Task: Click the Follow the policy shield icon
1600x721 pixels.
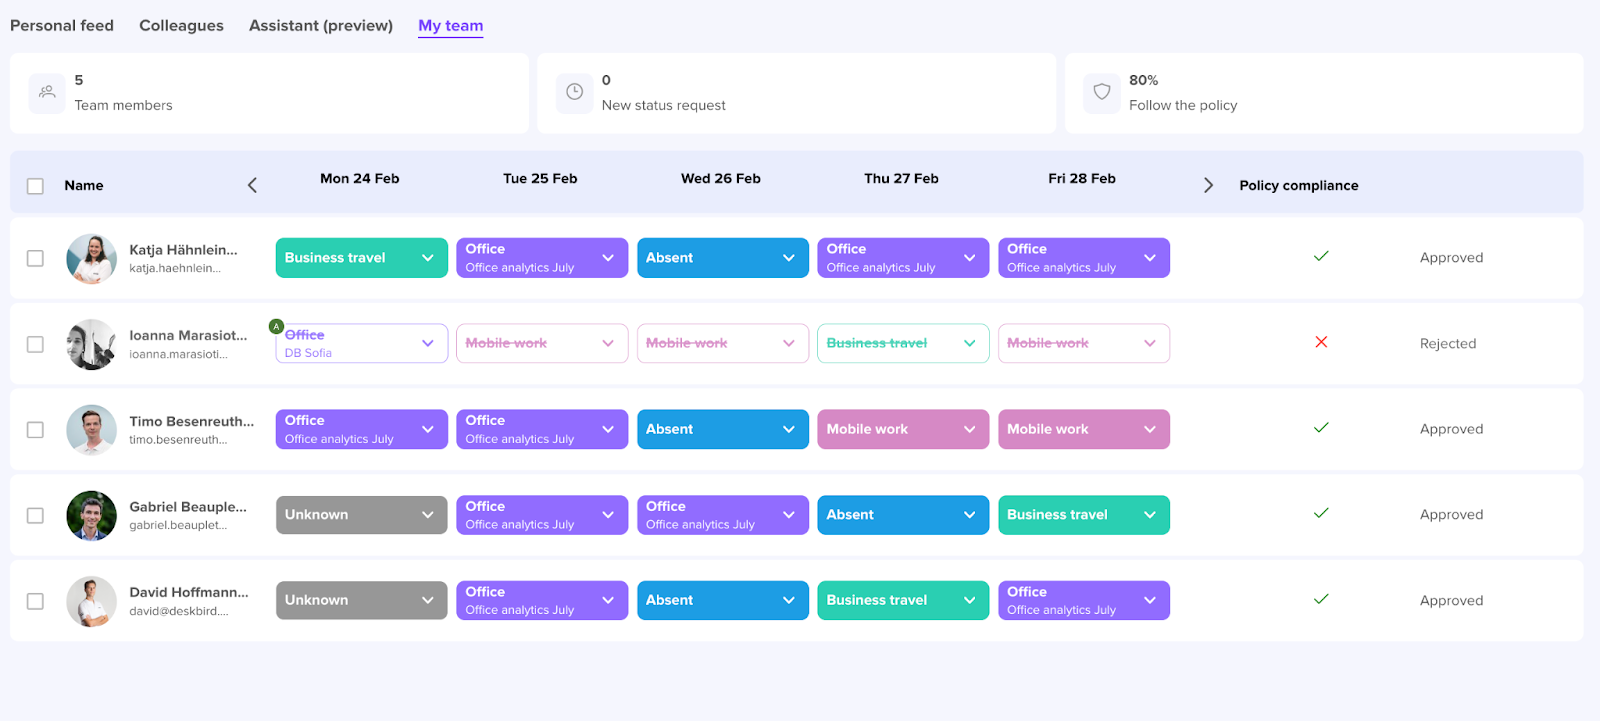Action: (x=1101, y=92)
